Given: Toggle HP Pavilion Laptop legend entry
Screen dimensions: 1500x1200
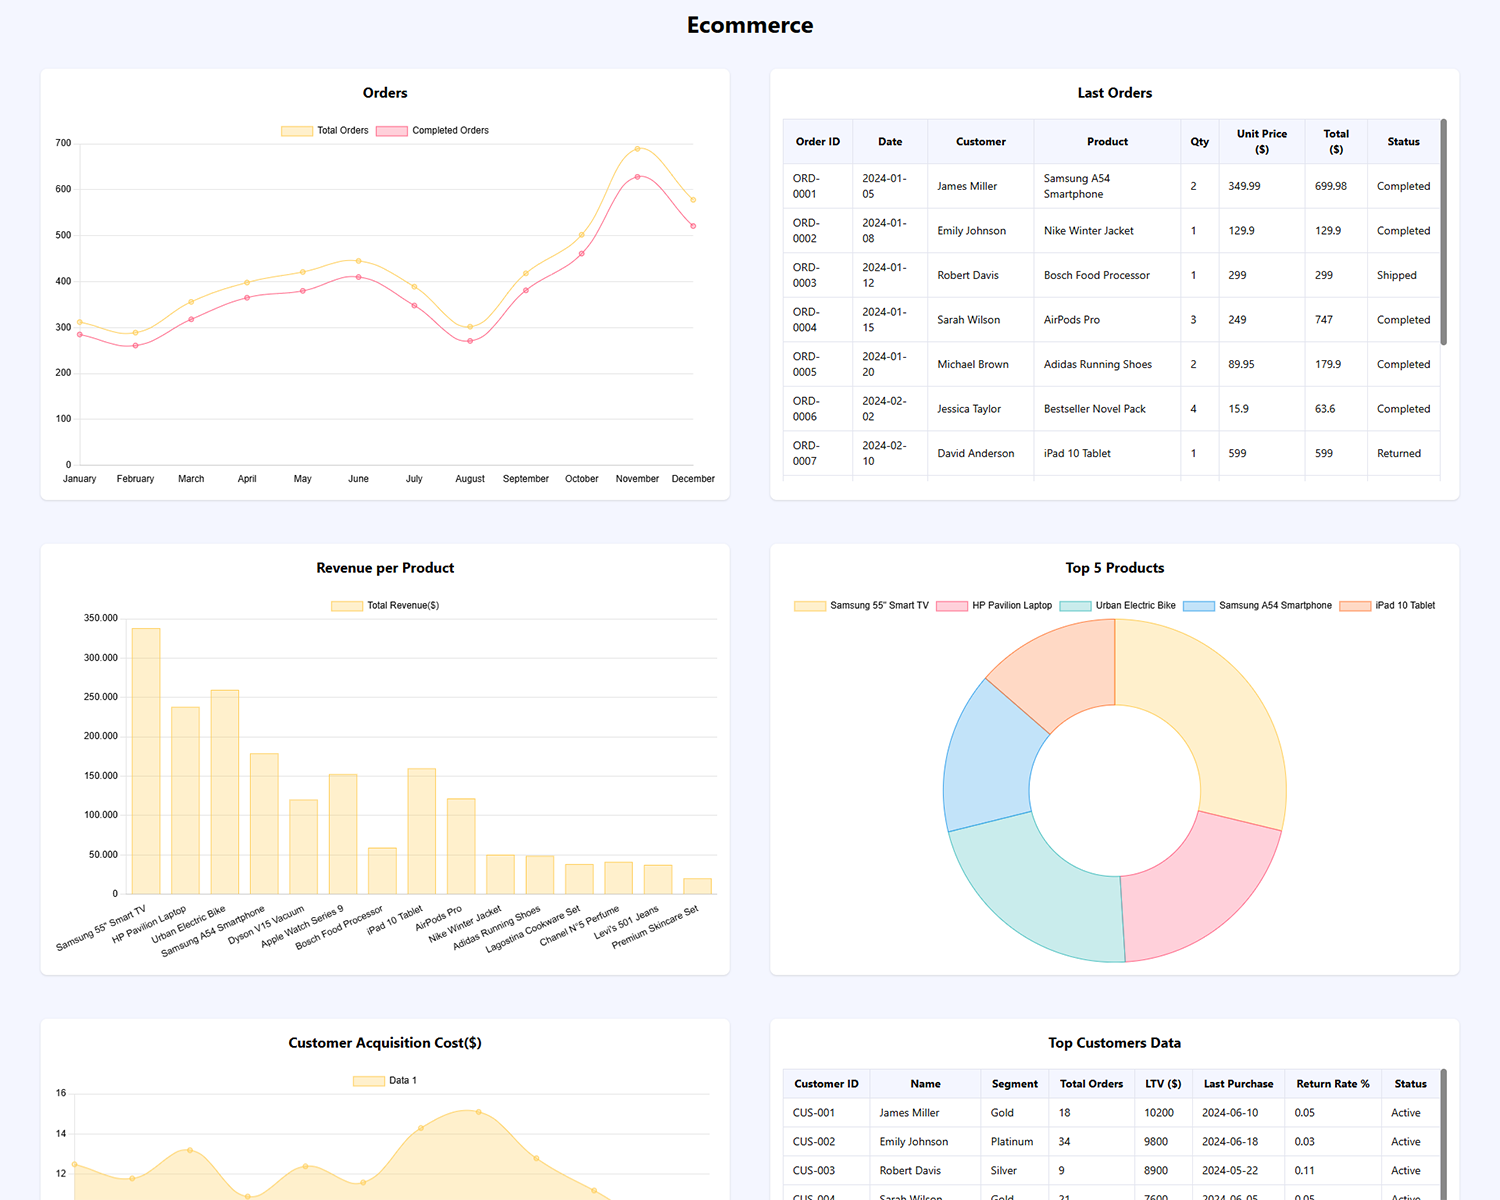Looking at the screenshot, I should click(x=994, y=606).
